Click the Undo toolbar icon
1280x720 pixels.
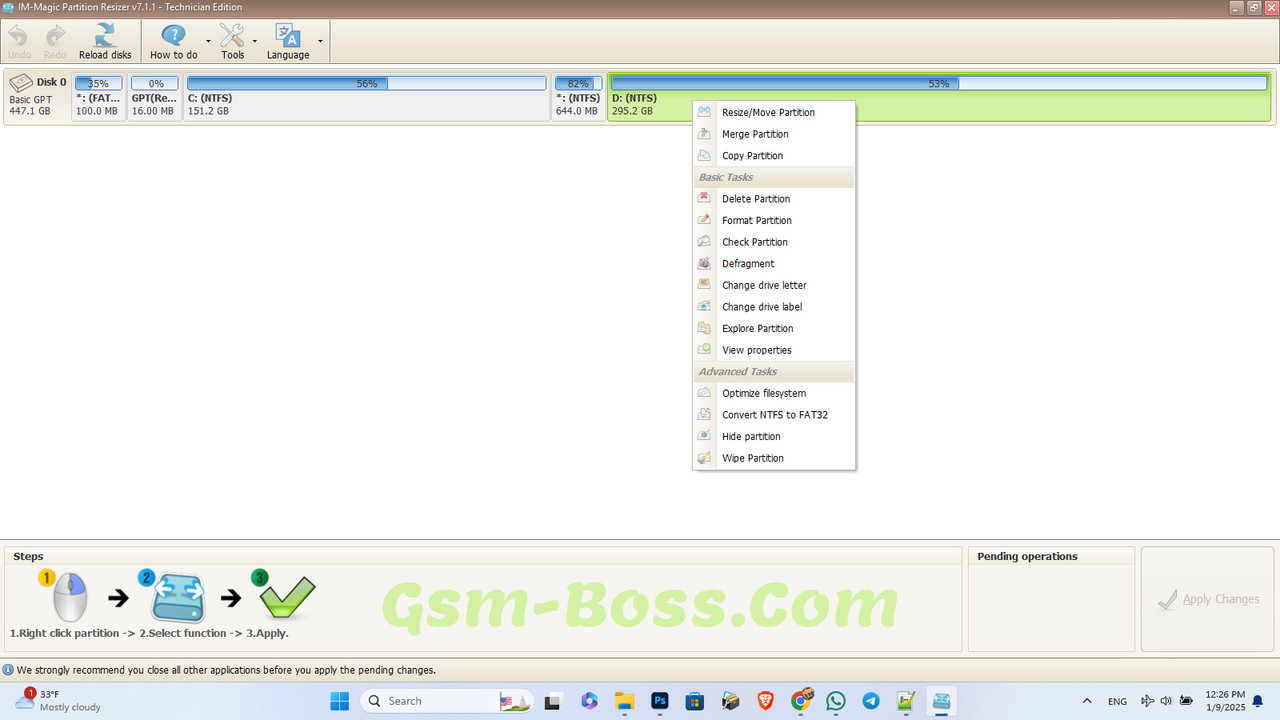(19, 36)
